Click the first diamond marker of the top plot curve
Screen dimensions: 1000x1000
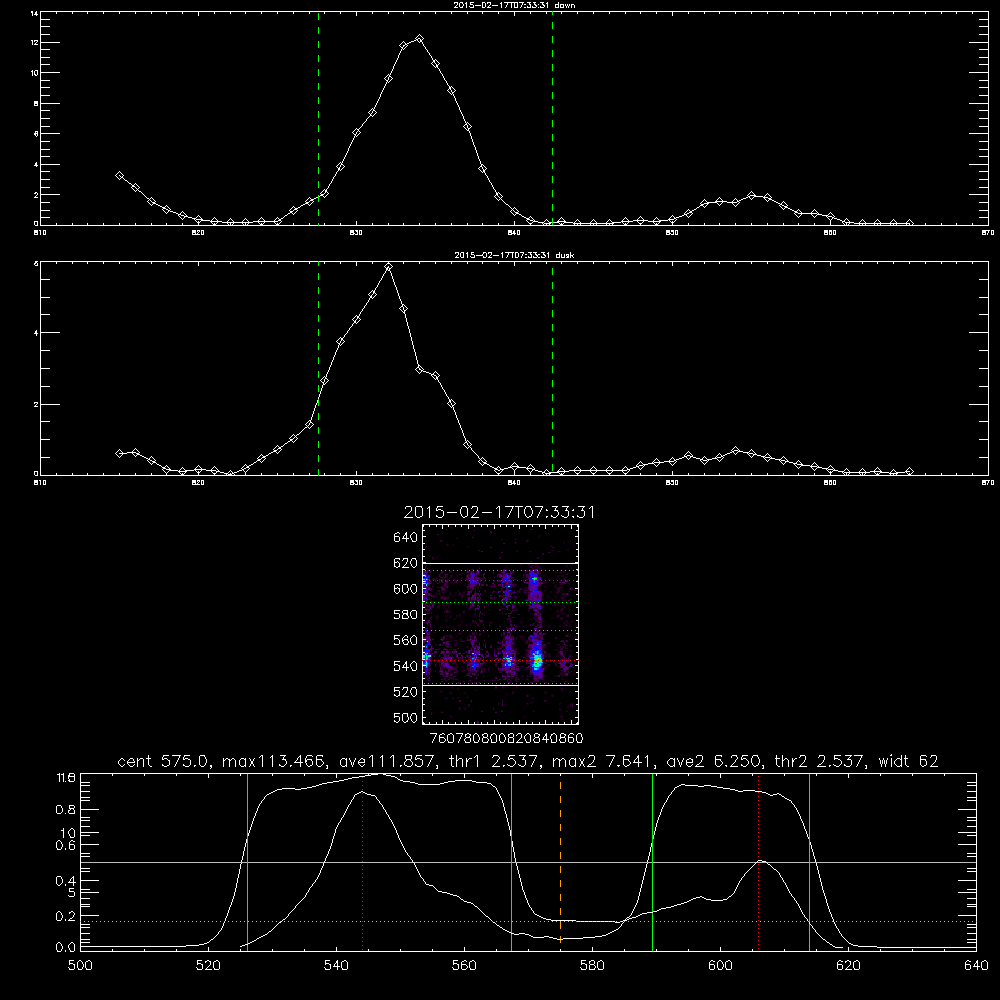point(119,175)
